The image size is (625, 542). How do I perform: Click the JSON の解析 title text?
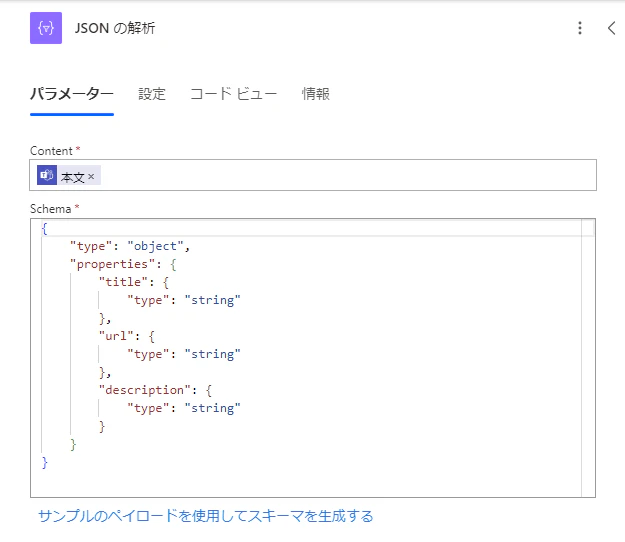115,28
